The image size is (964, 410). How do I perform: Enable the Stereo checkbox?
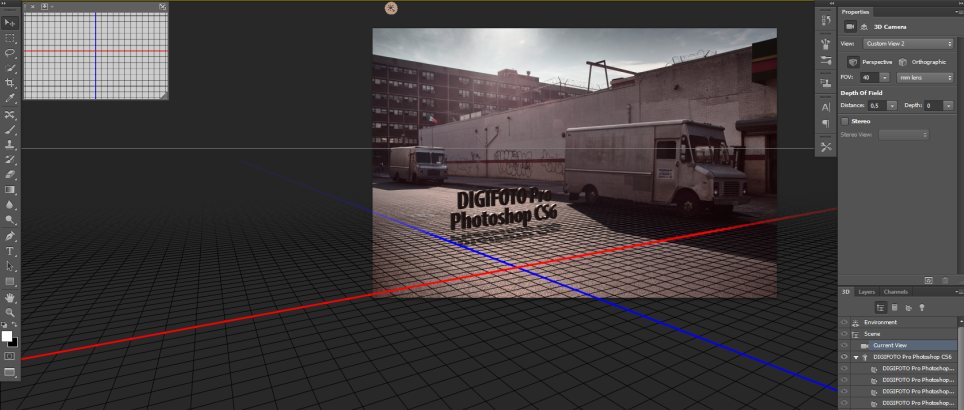click(x=845, y=121)
